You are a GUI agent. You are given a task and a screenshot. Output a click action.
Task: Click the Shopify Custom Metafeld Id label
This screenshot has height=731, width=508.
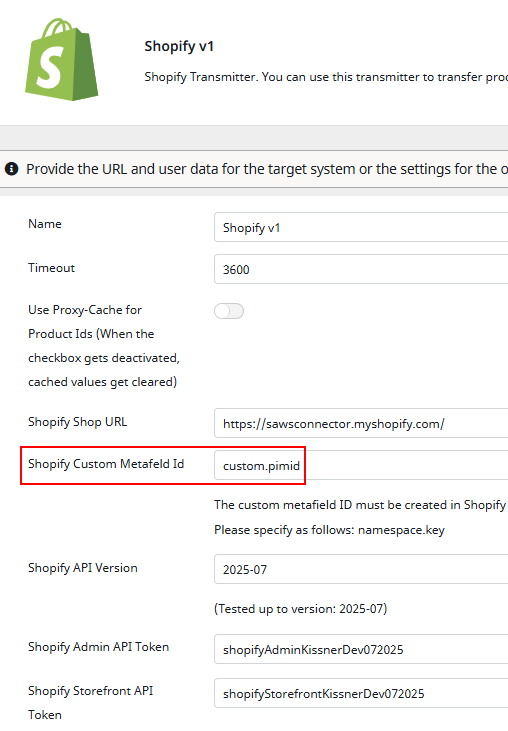106,464
